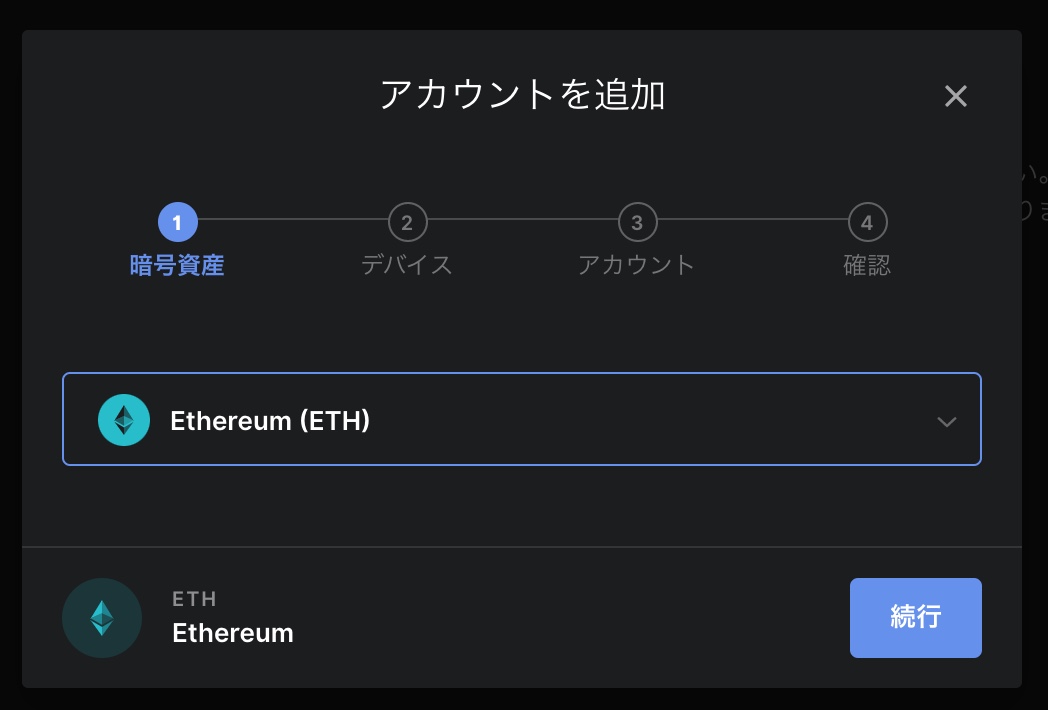Open the Ethereum (ETH) selection combo box
The image size is (1048, 710).
coord(521,419)
